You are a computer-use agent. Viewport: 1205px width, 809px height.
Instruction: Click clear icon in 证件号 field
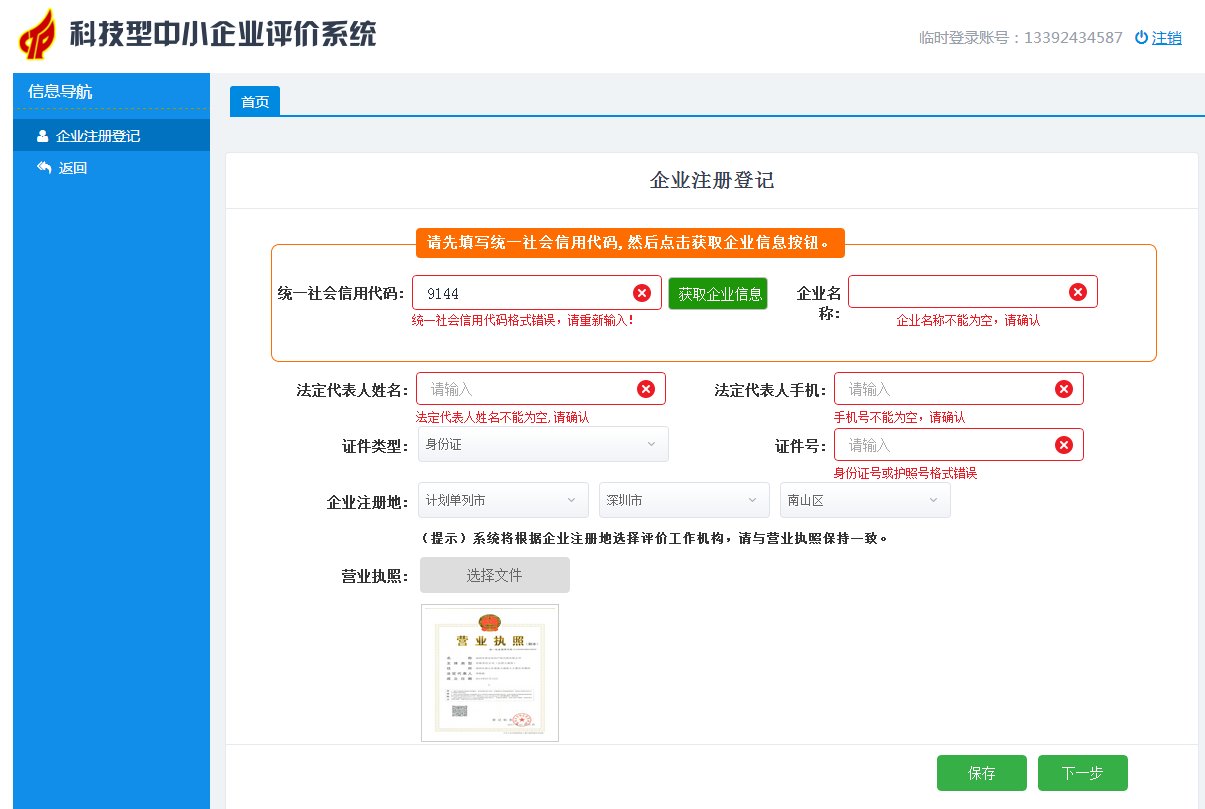point(1063,444)
